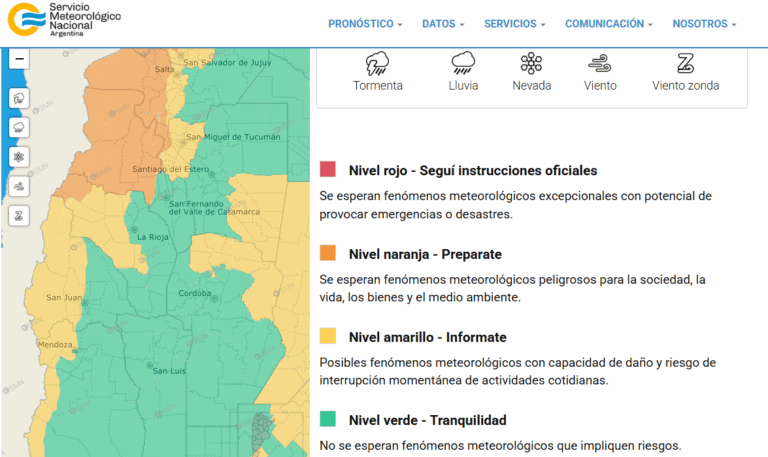768x457 pixels.
Task: Open the COMUNICACIÓN menu
Action: click(x=609, y=24)
